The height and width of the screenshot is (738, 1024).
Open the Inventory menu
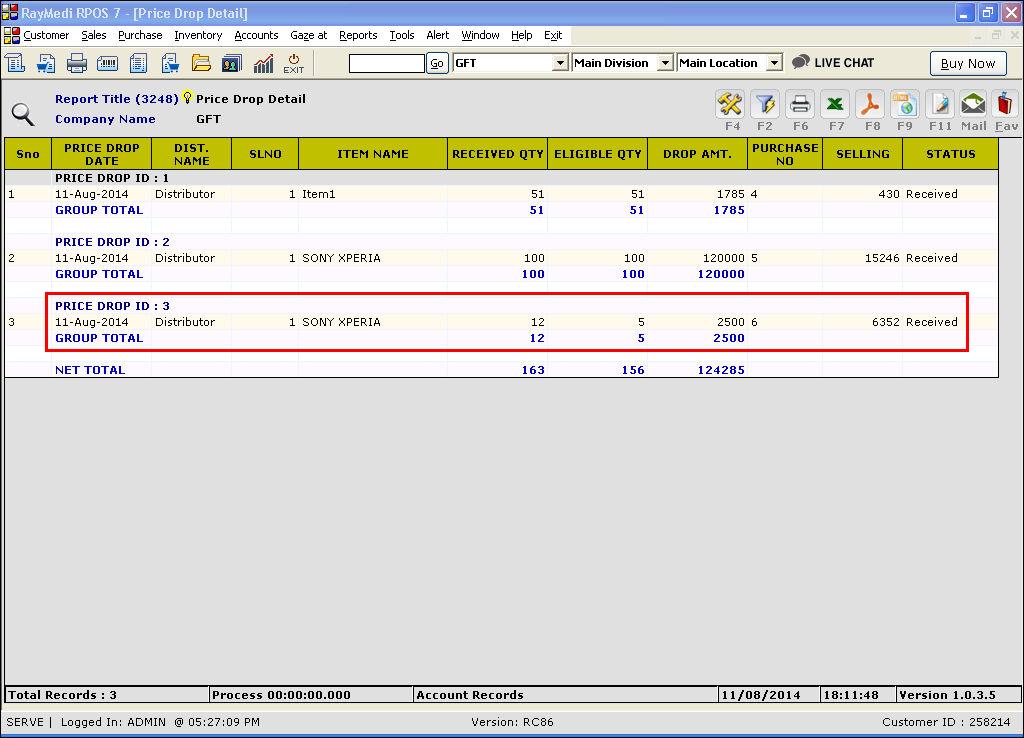[x=198, y=35]
